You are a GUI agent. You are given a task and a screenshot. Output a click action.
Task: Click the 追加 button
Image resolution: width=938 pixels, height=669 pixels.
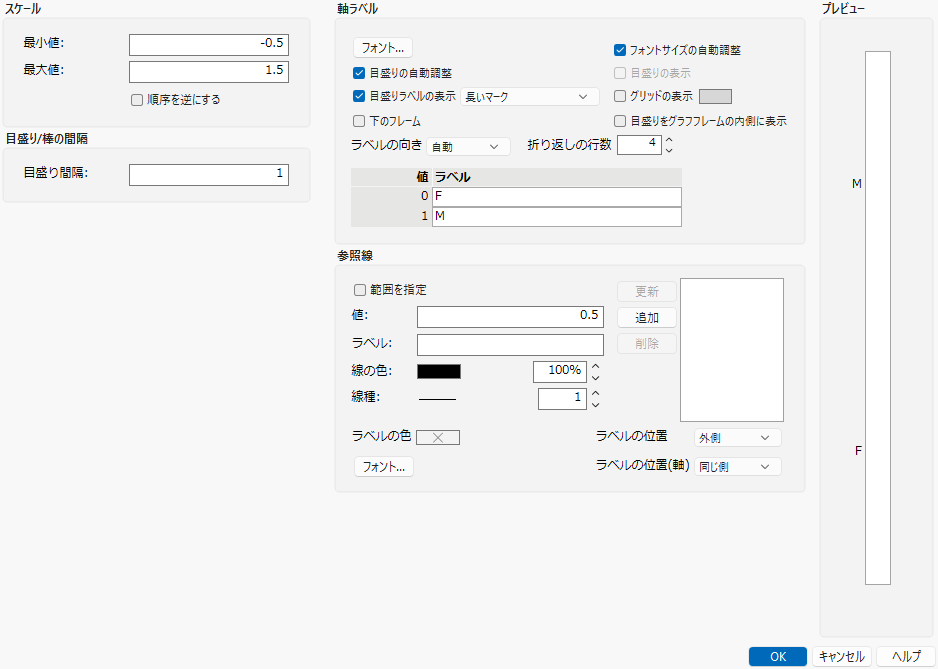647,318
